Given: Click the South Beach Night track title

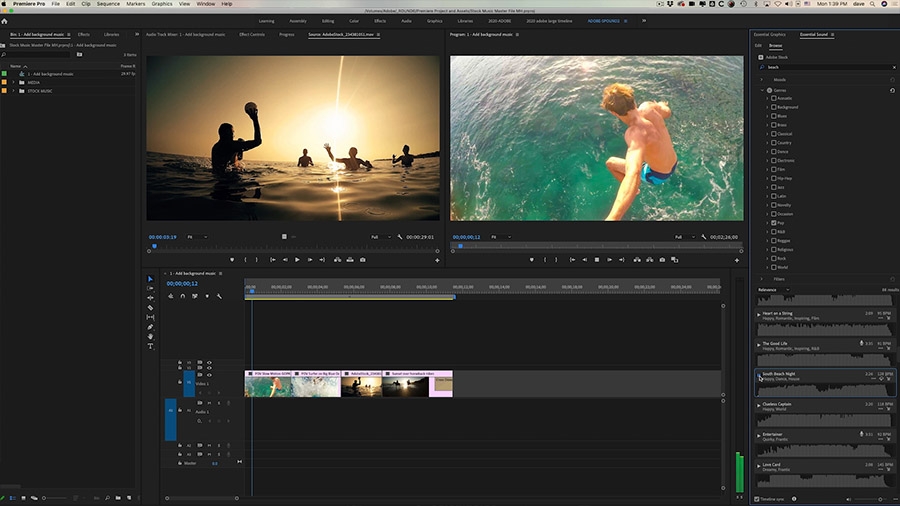Looking at the screenshot, I should click(779, 374).
